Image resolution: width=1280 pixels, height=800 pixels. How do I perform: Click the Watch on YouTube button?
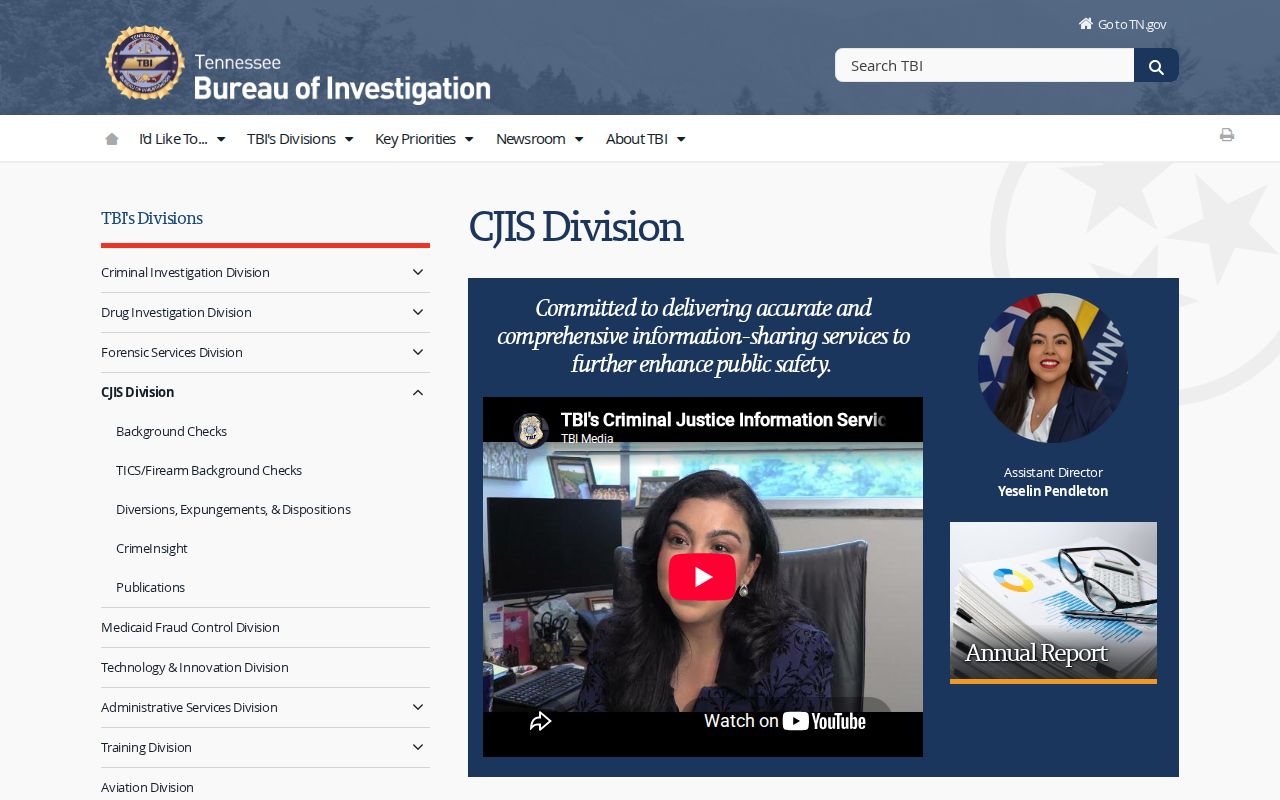[785, 721]
